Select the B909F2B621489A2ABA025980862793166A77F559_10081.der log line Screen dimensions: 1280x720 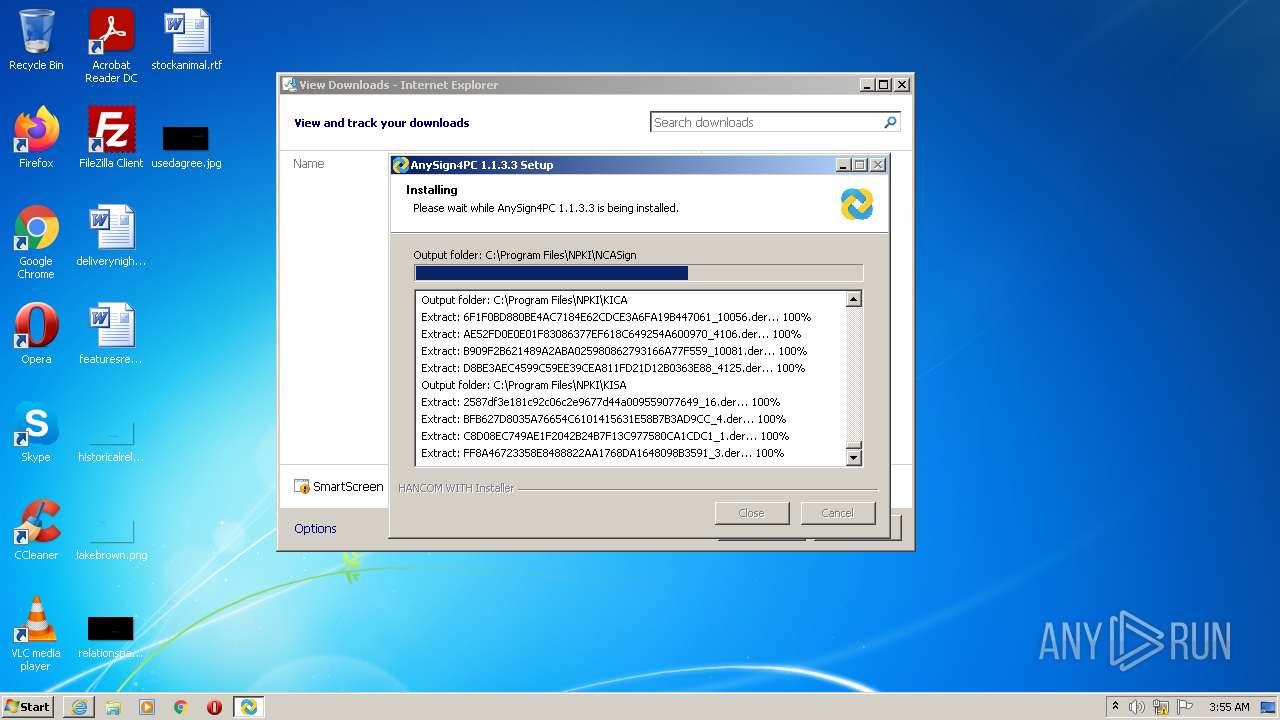[x=614, y=351]
